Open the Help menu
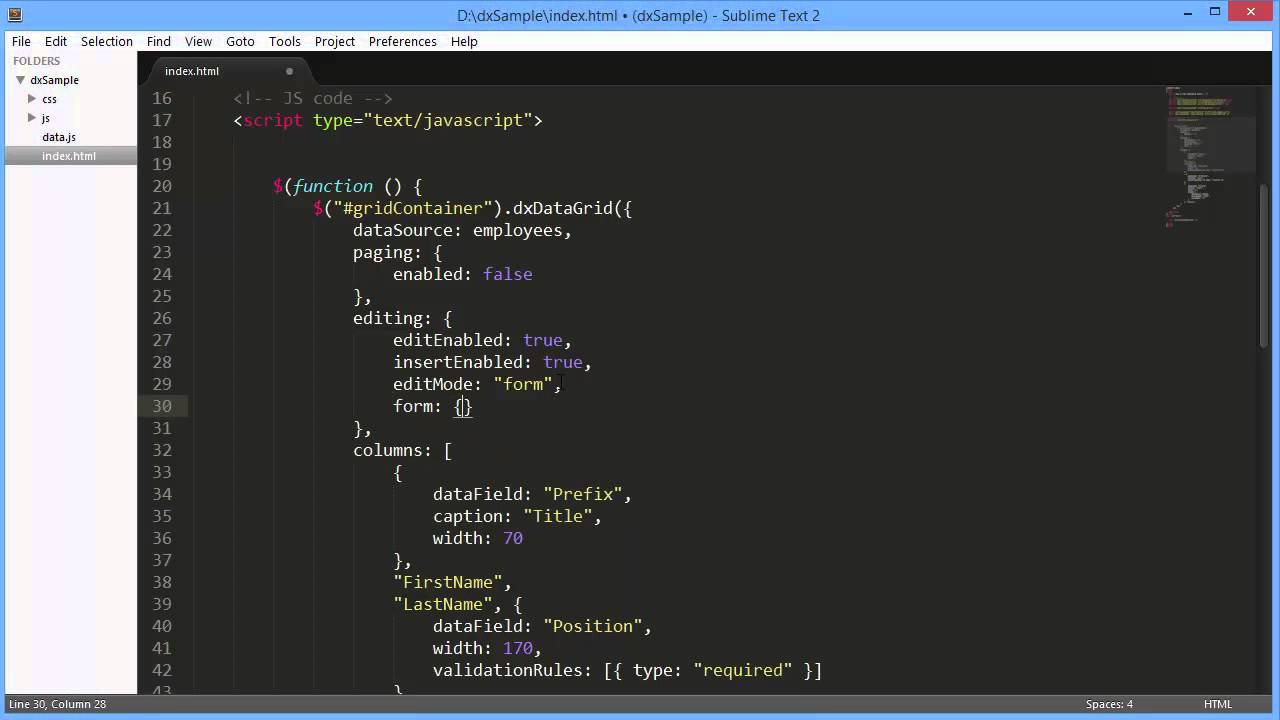The height and width of the screenshot is (720, 1280). [464, 41]
